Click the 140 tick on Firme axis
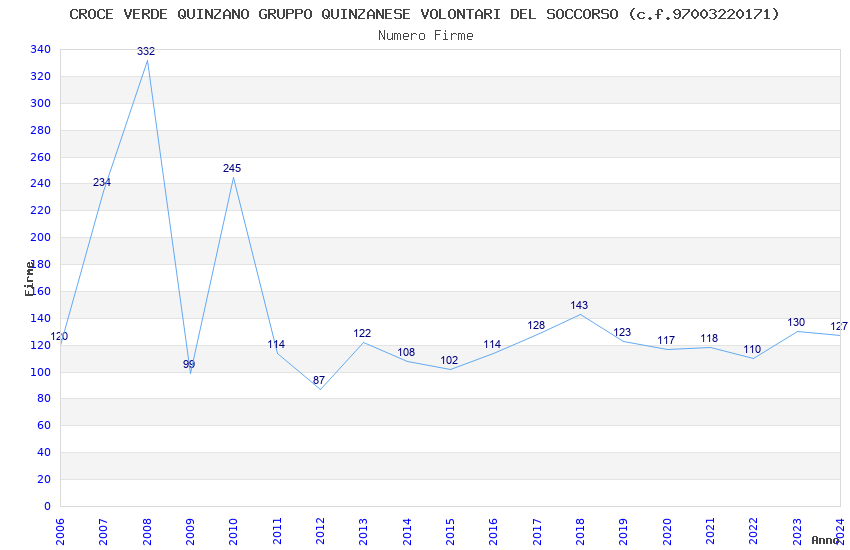 (x=41, y=318)
